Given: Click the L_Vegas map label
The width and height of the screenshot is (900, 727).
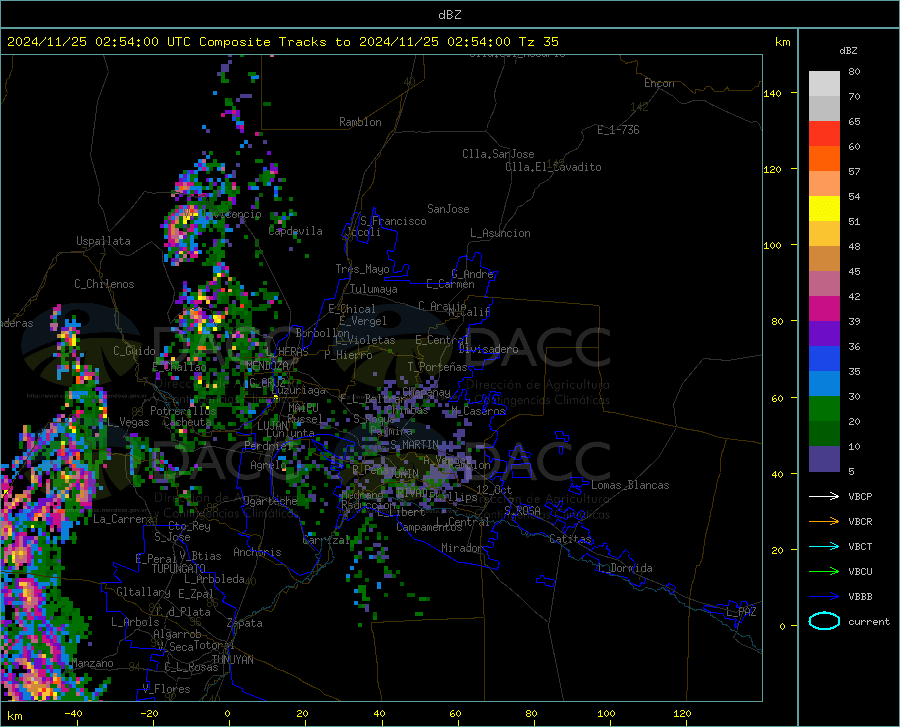Looking at the screenshot, I should click(128, 422).
